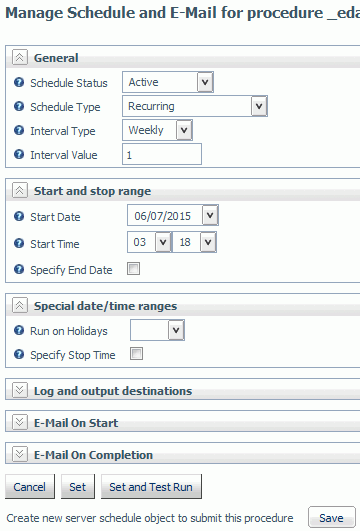
Task: Click the Save button
Action: [332, 517]
